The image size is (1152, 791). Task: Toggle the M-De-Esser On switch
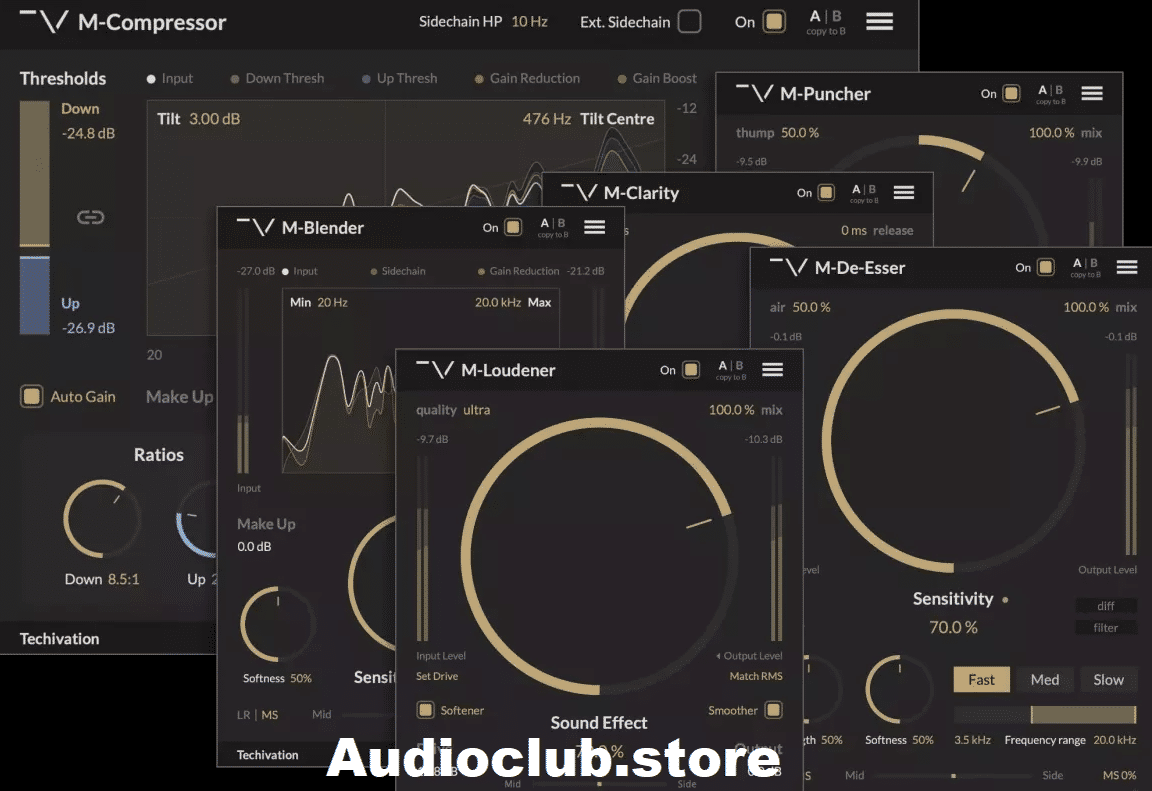(x=1045, y=267)
